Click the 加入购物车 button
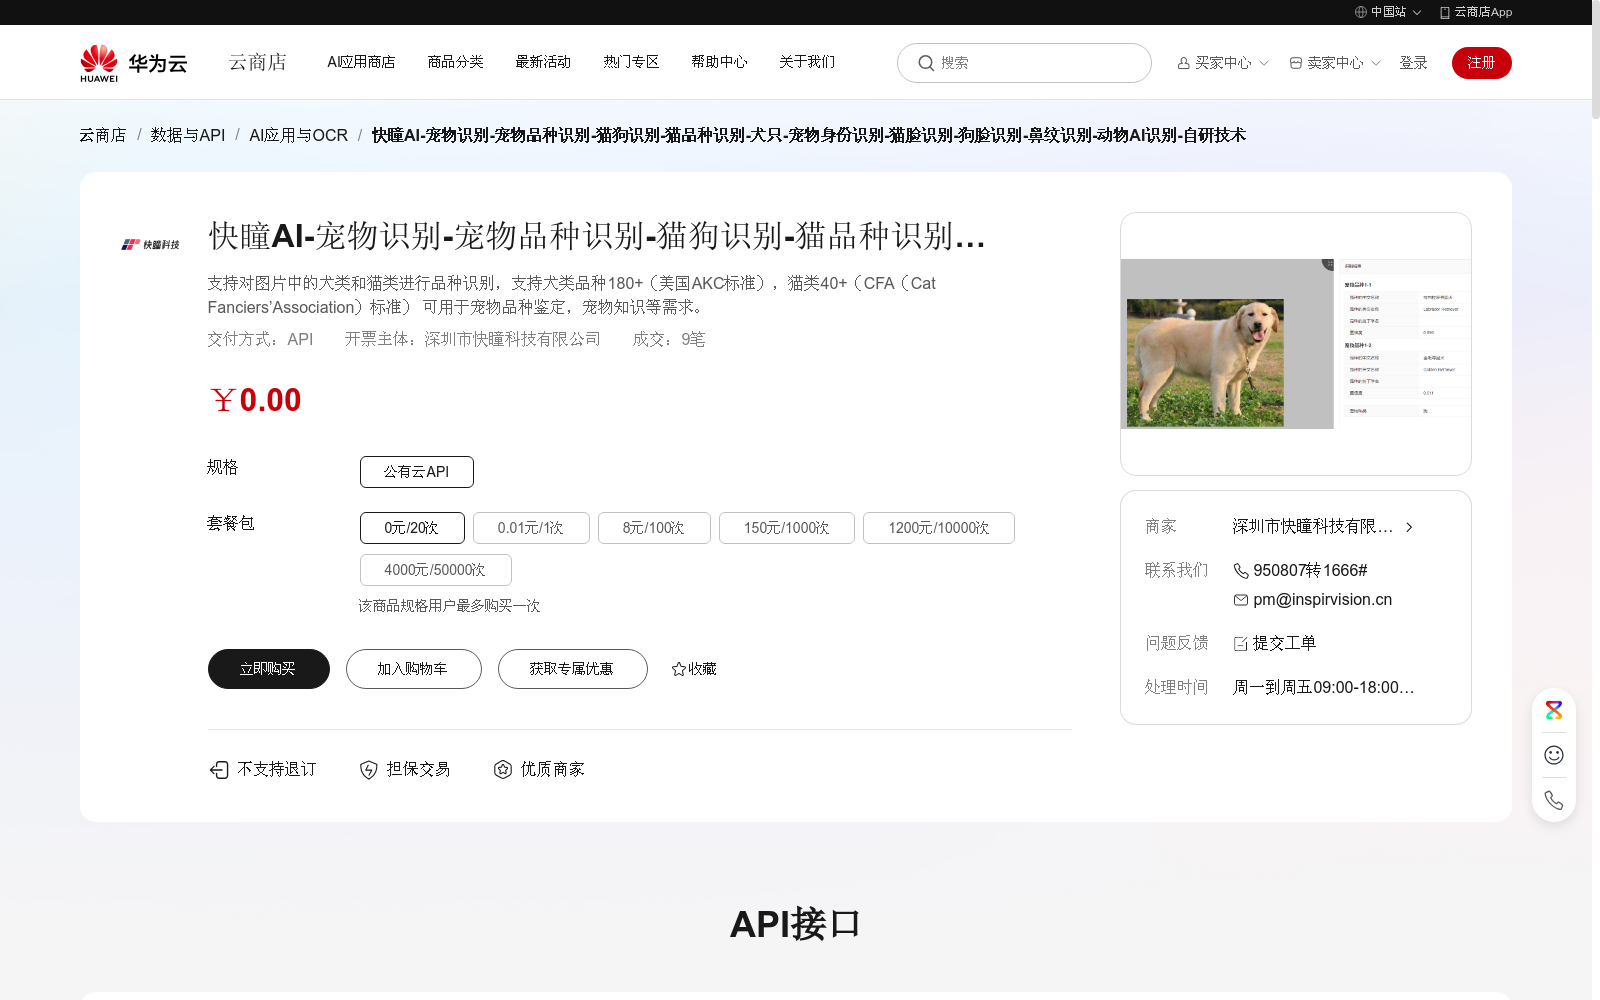This screenshot has width=1600, height=1000. pyautogui.click(x=413, y=669)
